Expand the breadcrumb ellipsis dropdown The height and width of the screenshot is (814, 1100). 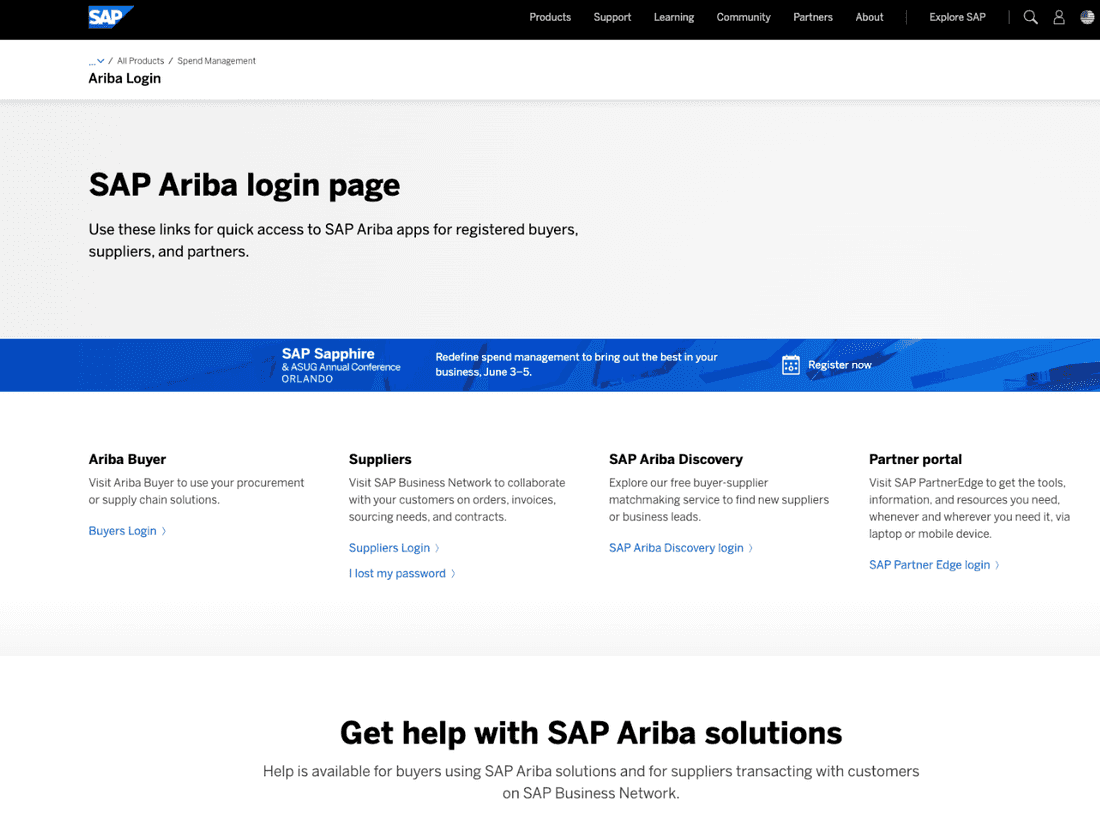pos(96,61)
